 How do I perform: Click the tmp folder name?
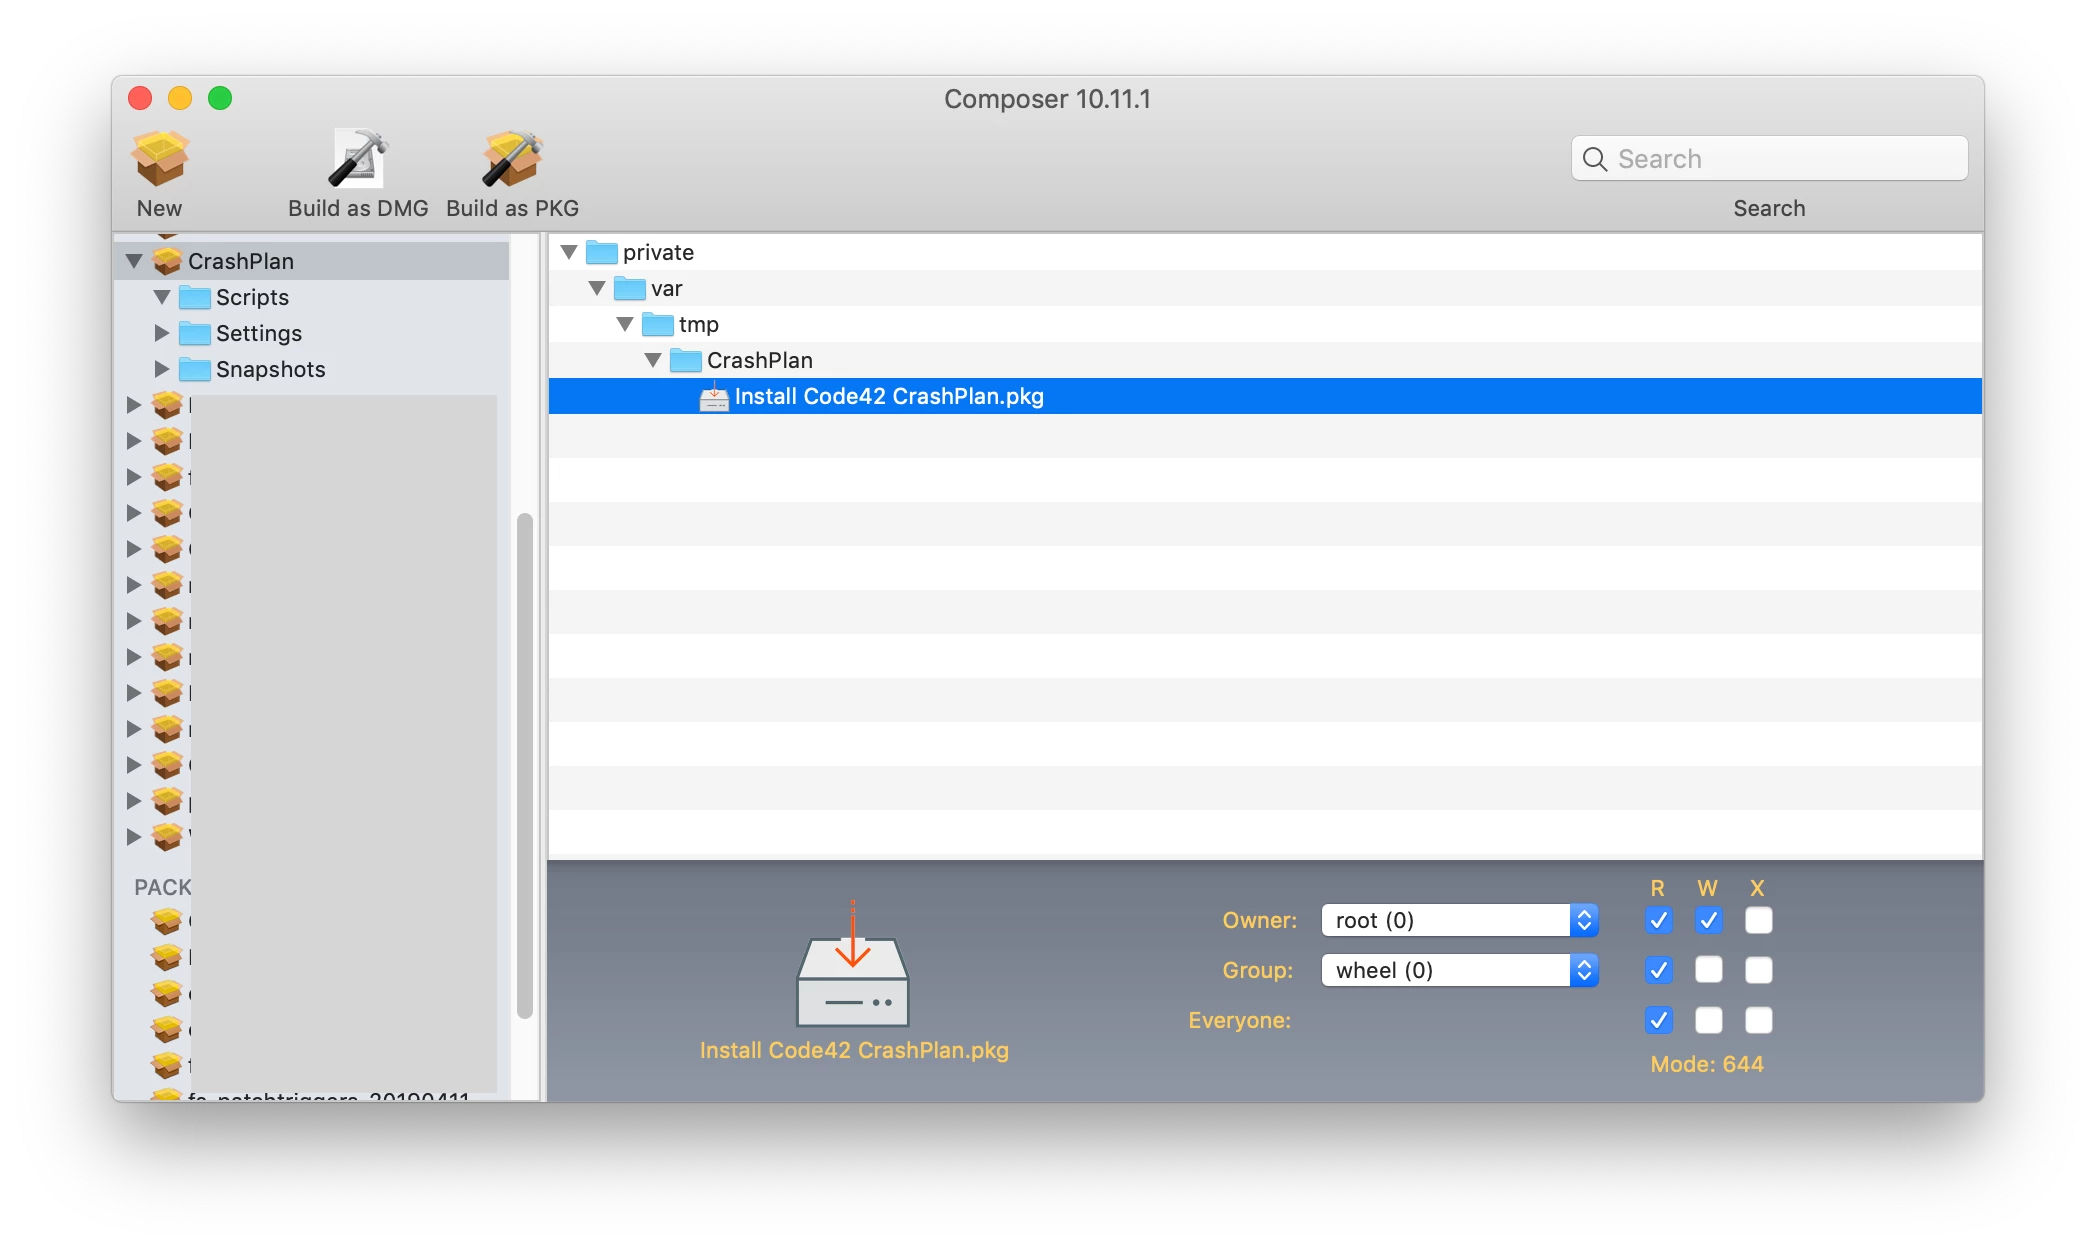[x=698, y=324]
